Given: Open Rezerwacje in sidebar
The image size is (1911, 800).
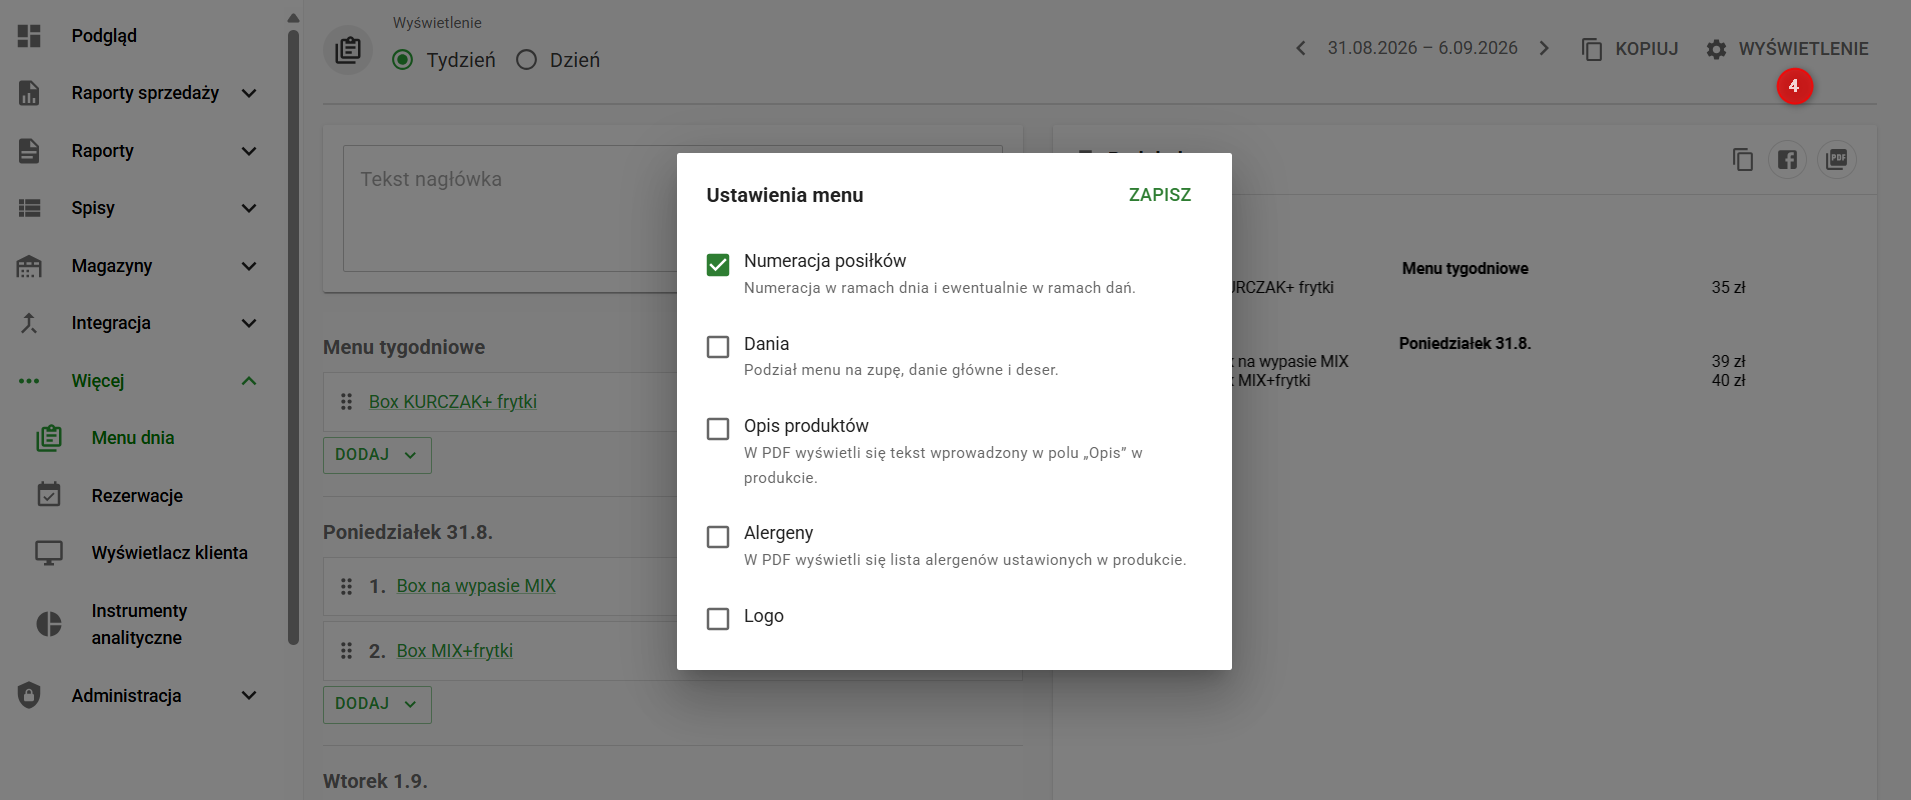Looking at the screenshot, I should point(137,496).
